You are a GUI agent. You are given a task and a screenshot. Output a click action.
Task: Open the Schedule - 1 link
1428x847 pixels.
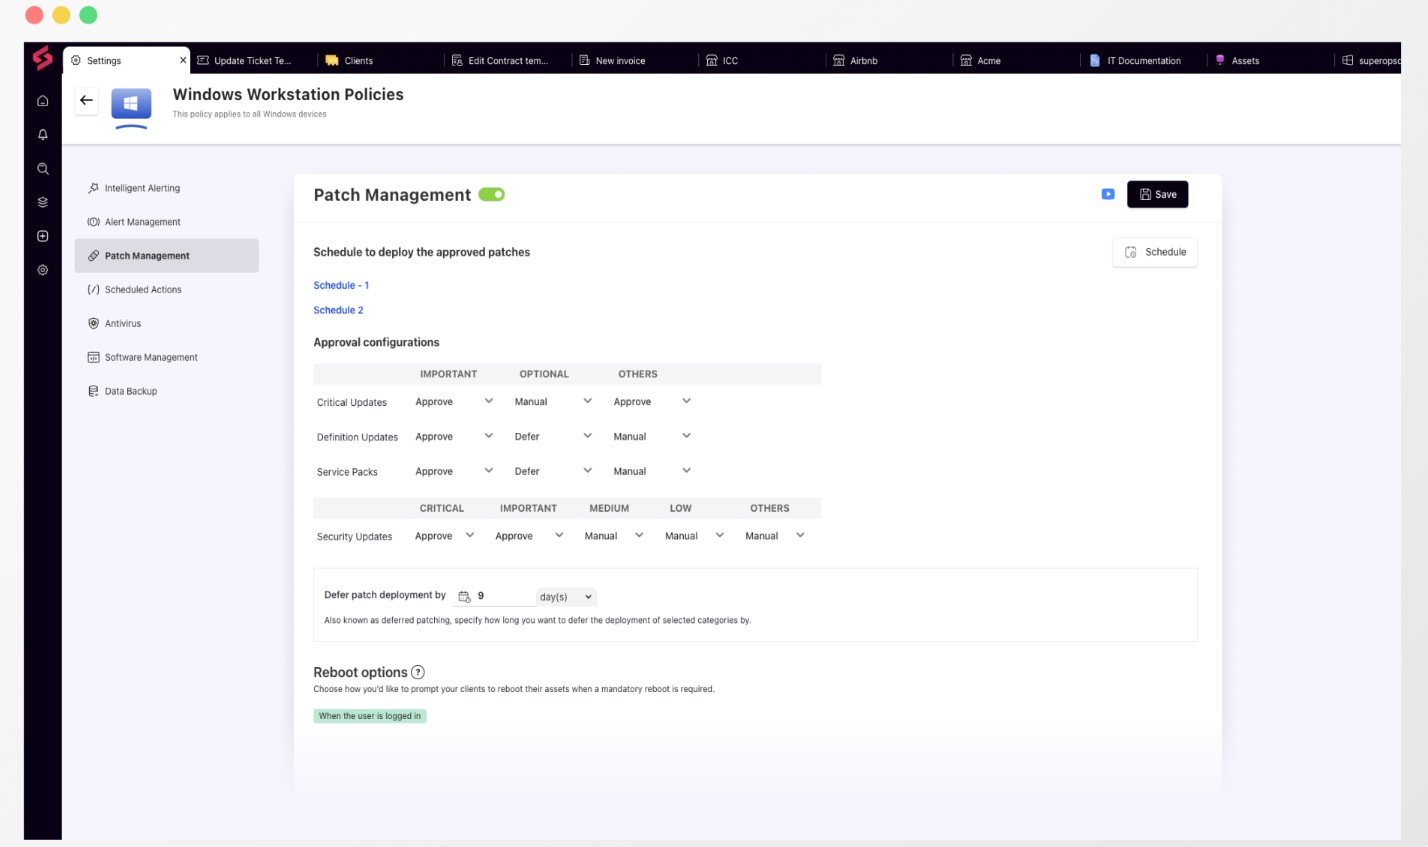click(x=341, y=285)
